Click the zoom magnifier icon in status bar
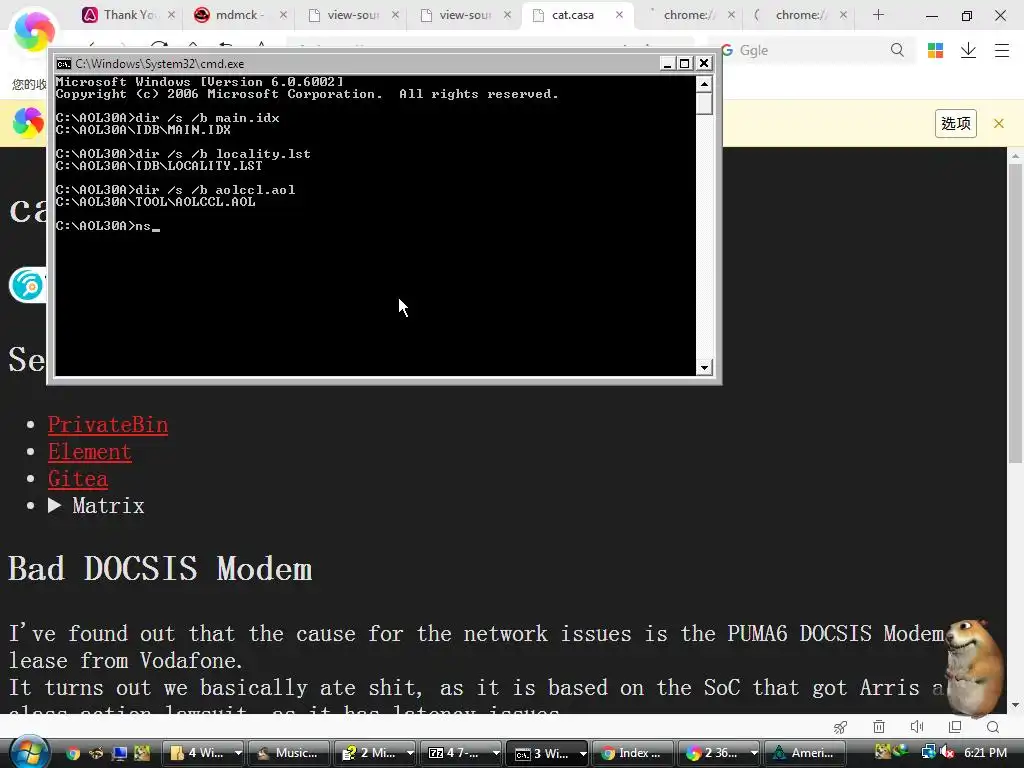 [x=993, y=727]
